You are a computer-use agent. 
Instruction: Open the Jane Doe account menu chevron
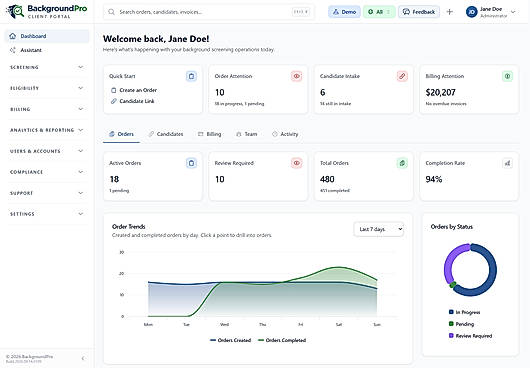tap(513, 12)
